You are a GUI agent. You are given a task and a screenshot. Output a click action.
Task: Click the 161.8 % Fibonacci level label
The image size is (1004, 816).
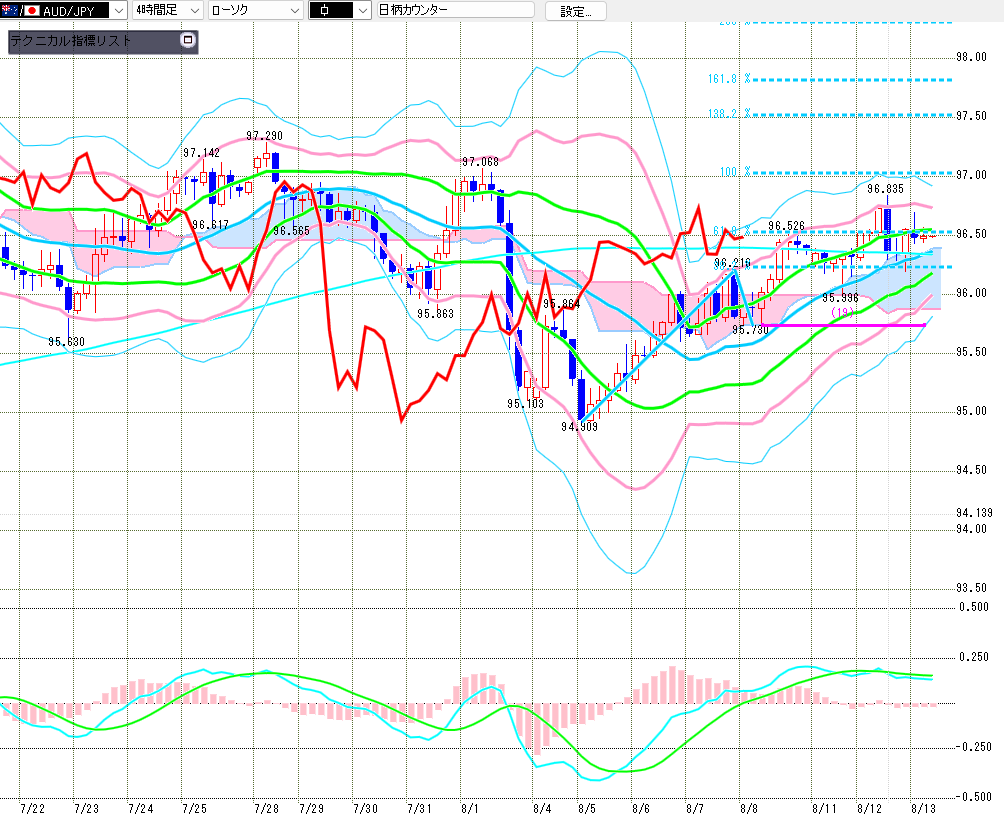pyautogui.click(x=729, y=79)
